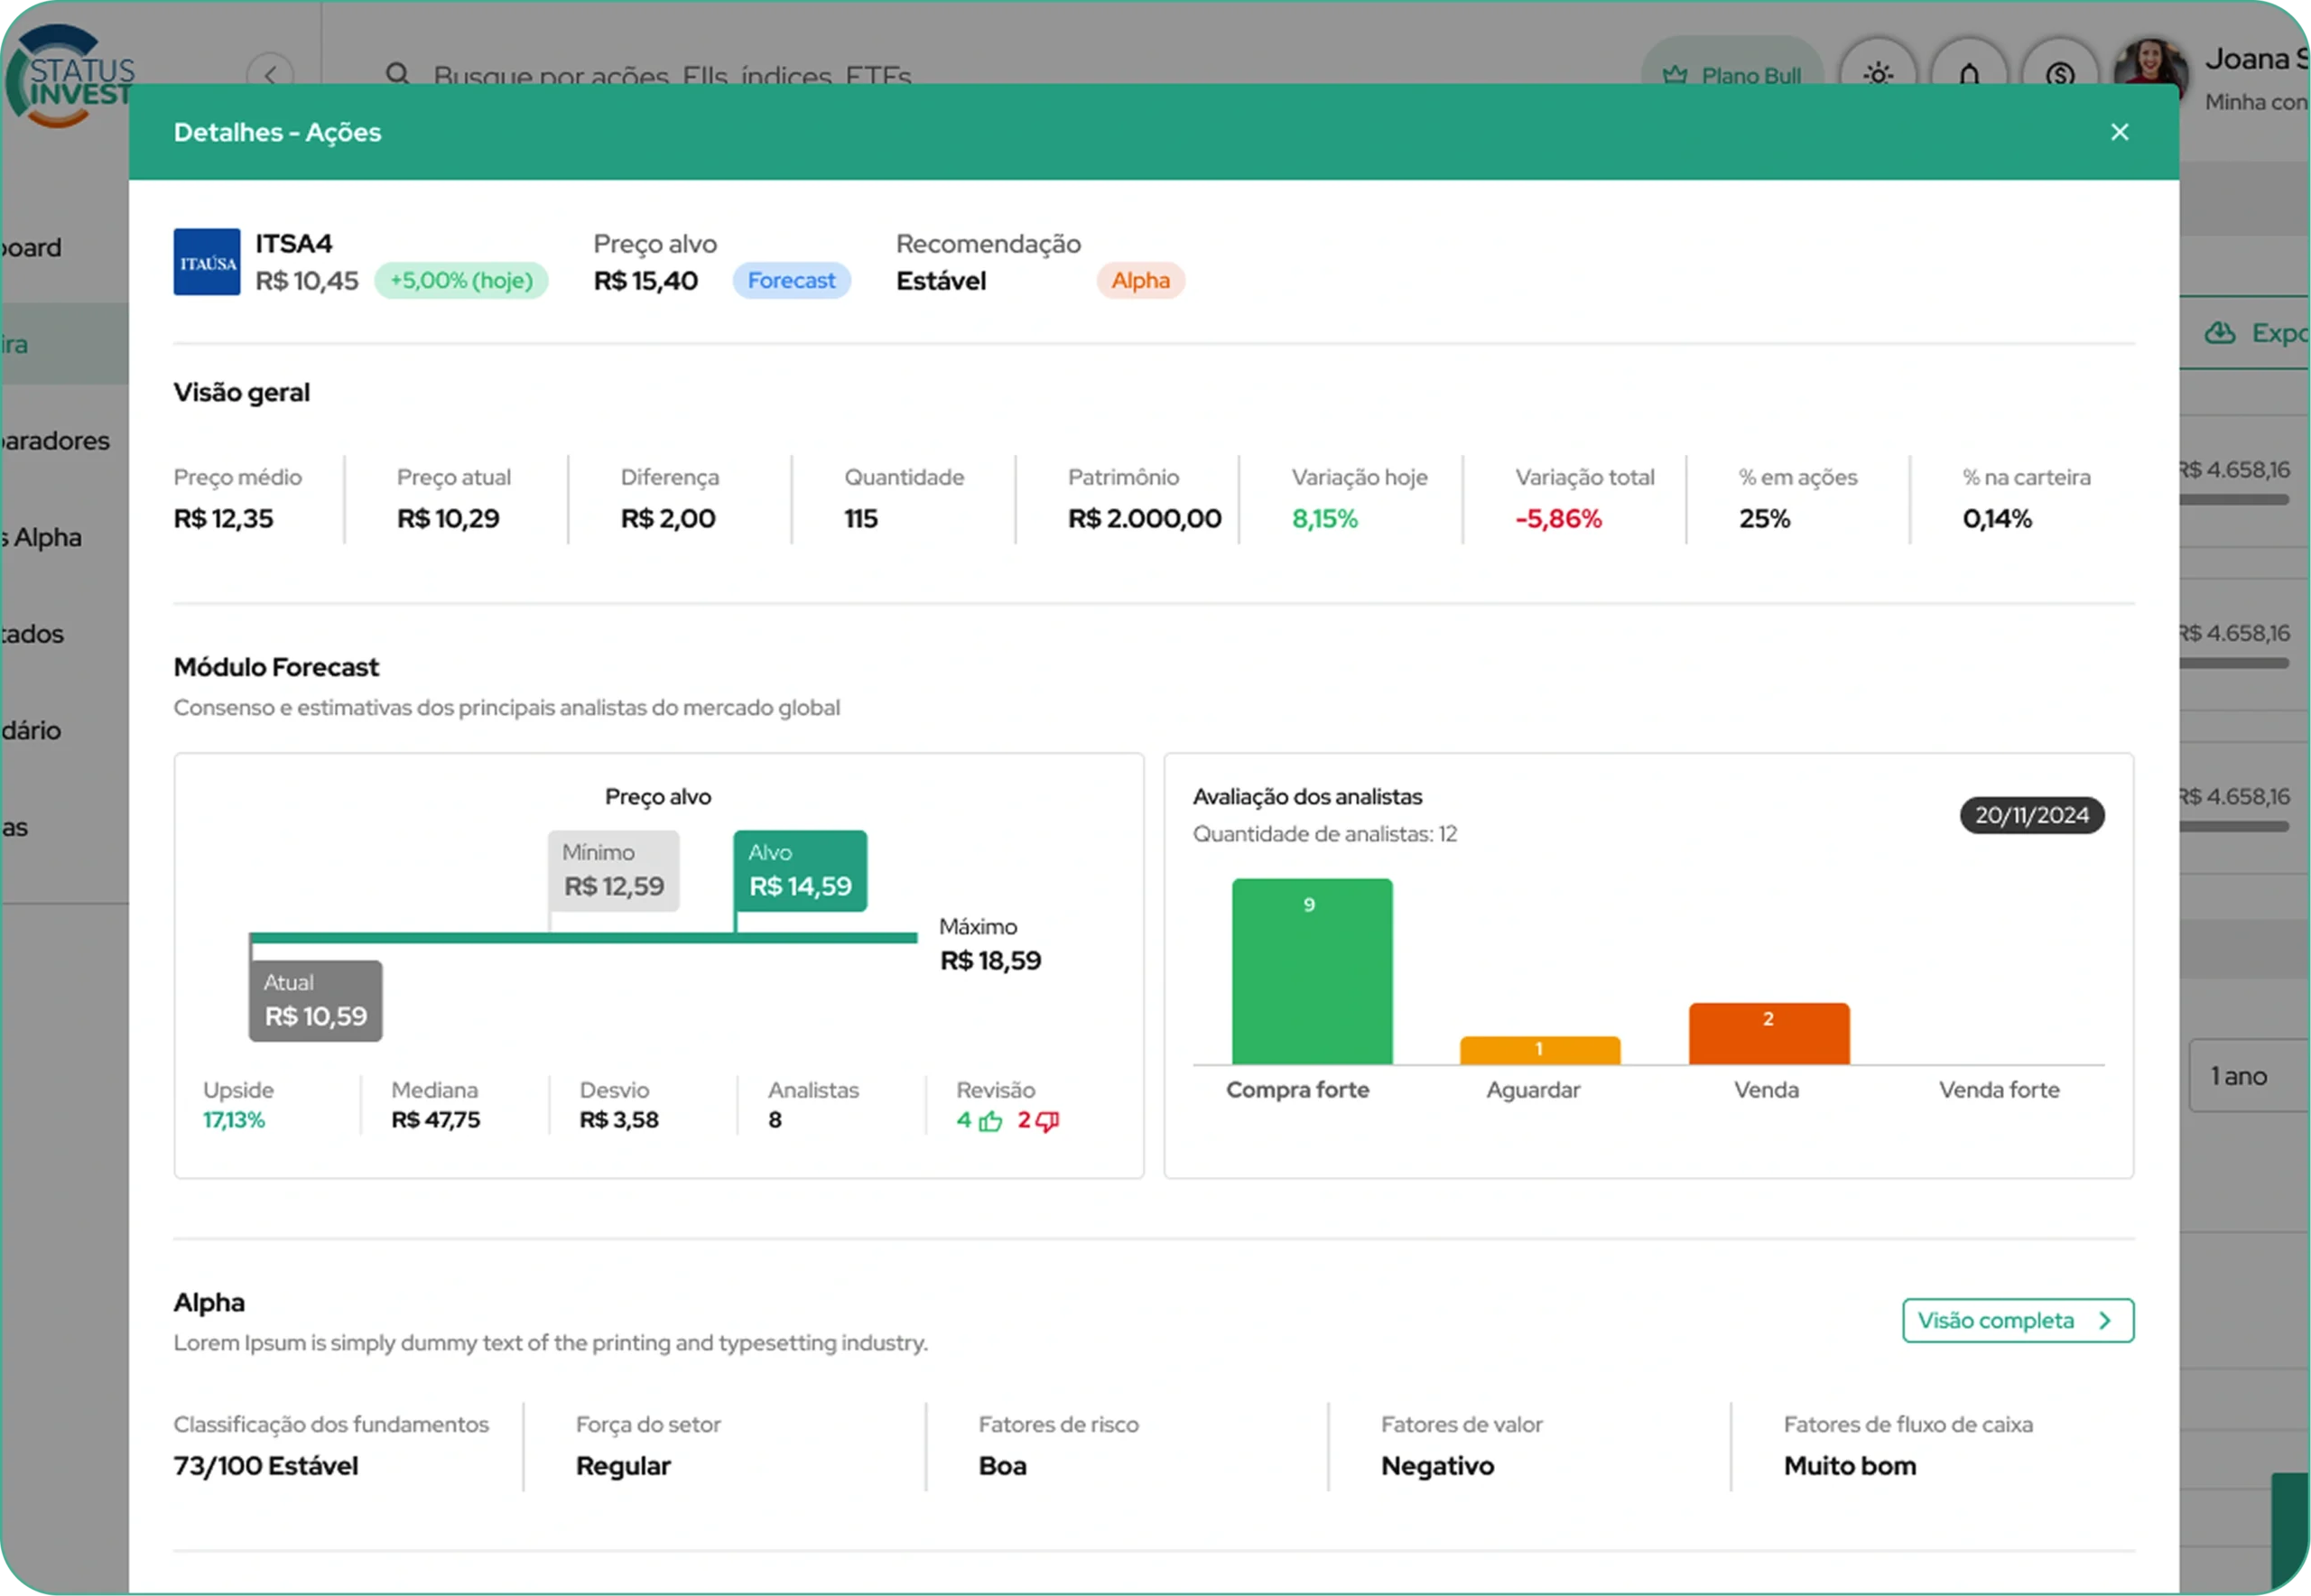Click the Itaúsa company logo
This screenshot has width=2311, height=1596.
[207, 262]
